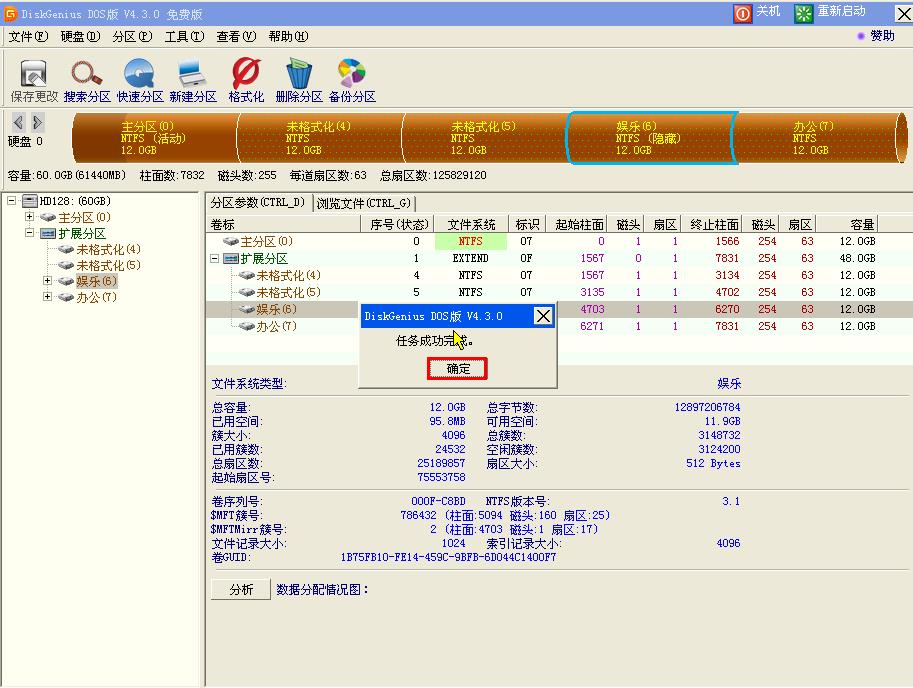Viewport: 913px width, 688px height.
Task: Click the 000F-C8BD volume serial number
Action: point(438,501)
